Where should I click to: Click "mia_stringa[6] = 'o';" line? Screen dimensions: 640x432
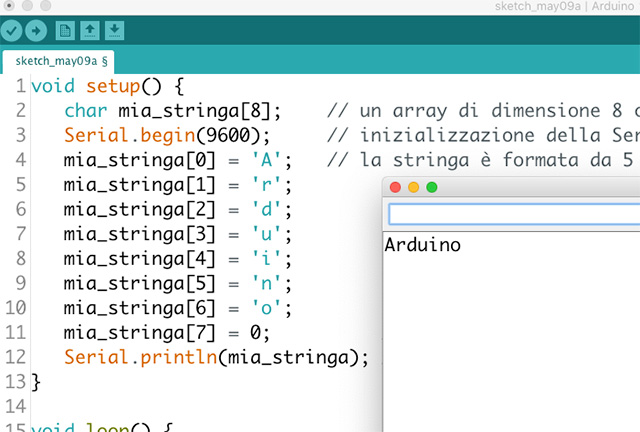pyautogui.click(x=178, y=308)
